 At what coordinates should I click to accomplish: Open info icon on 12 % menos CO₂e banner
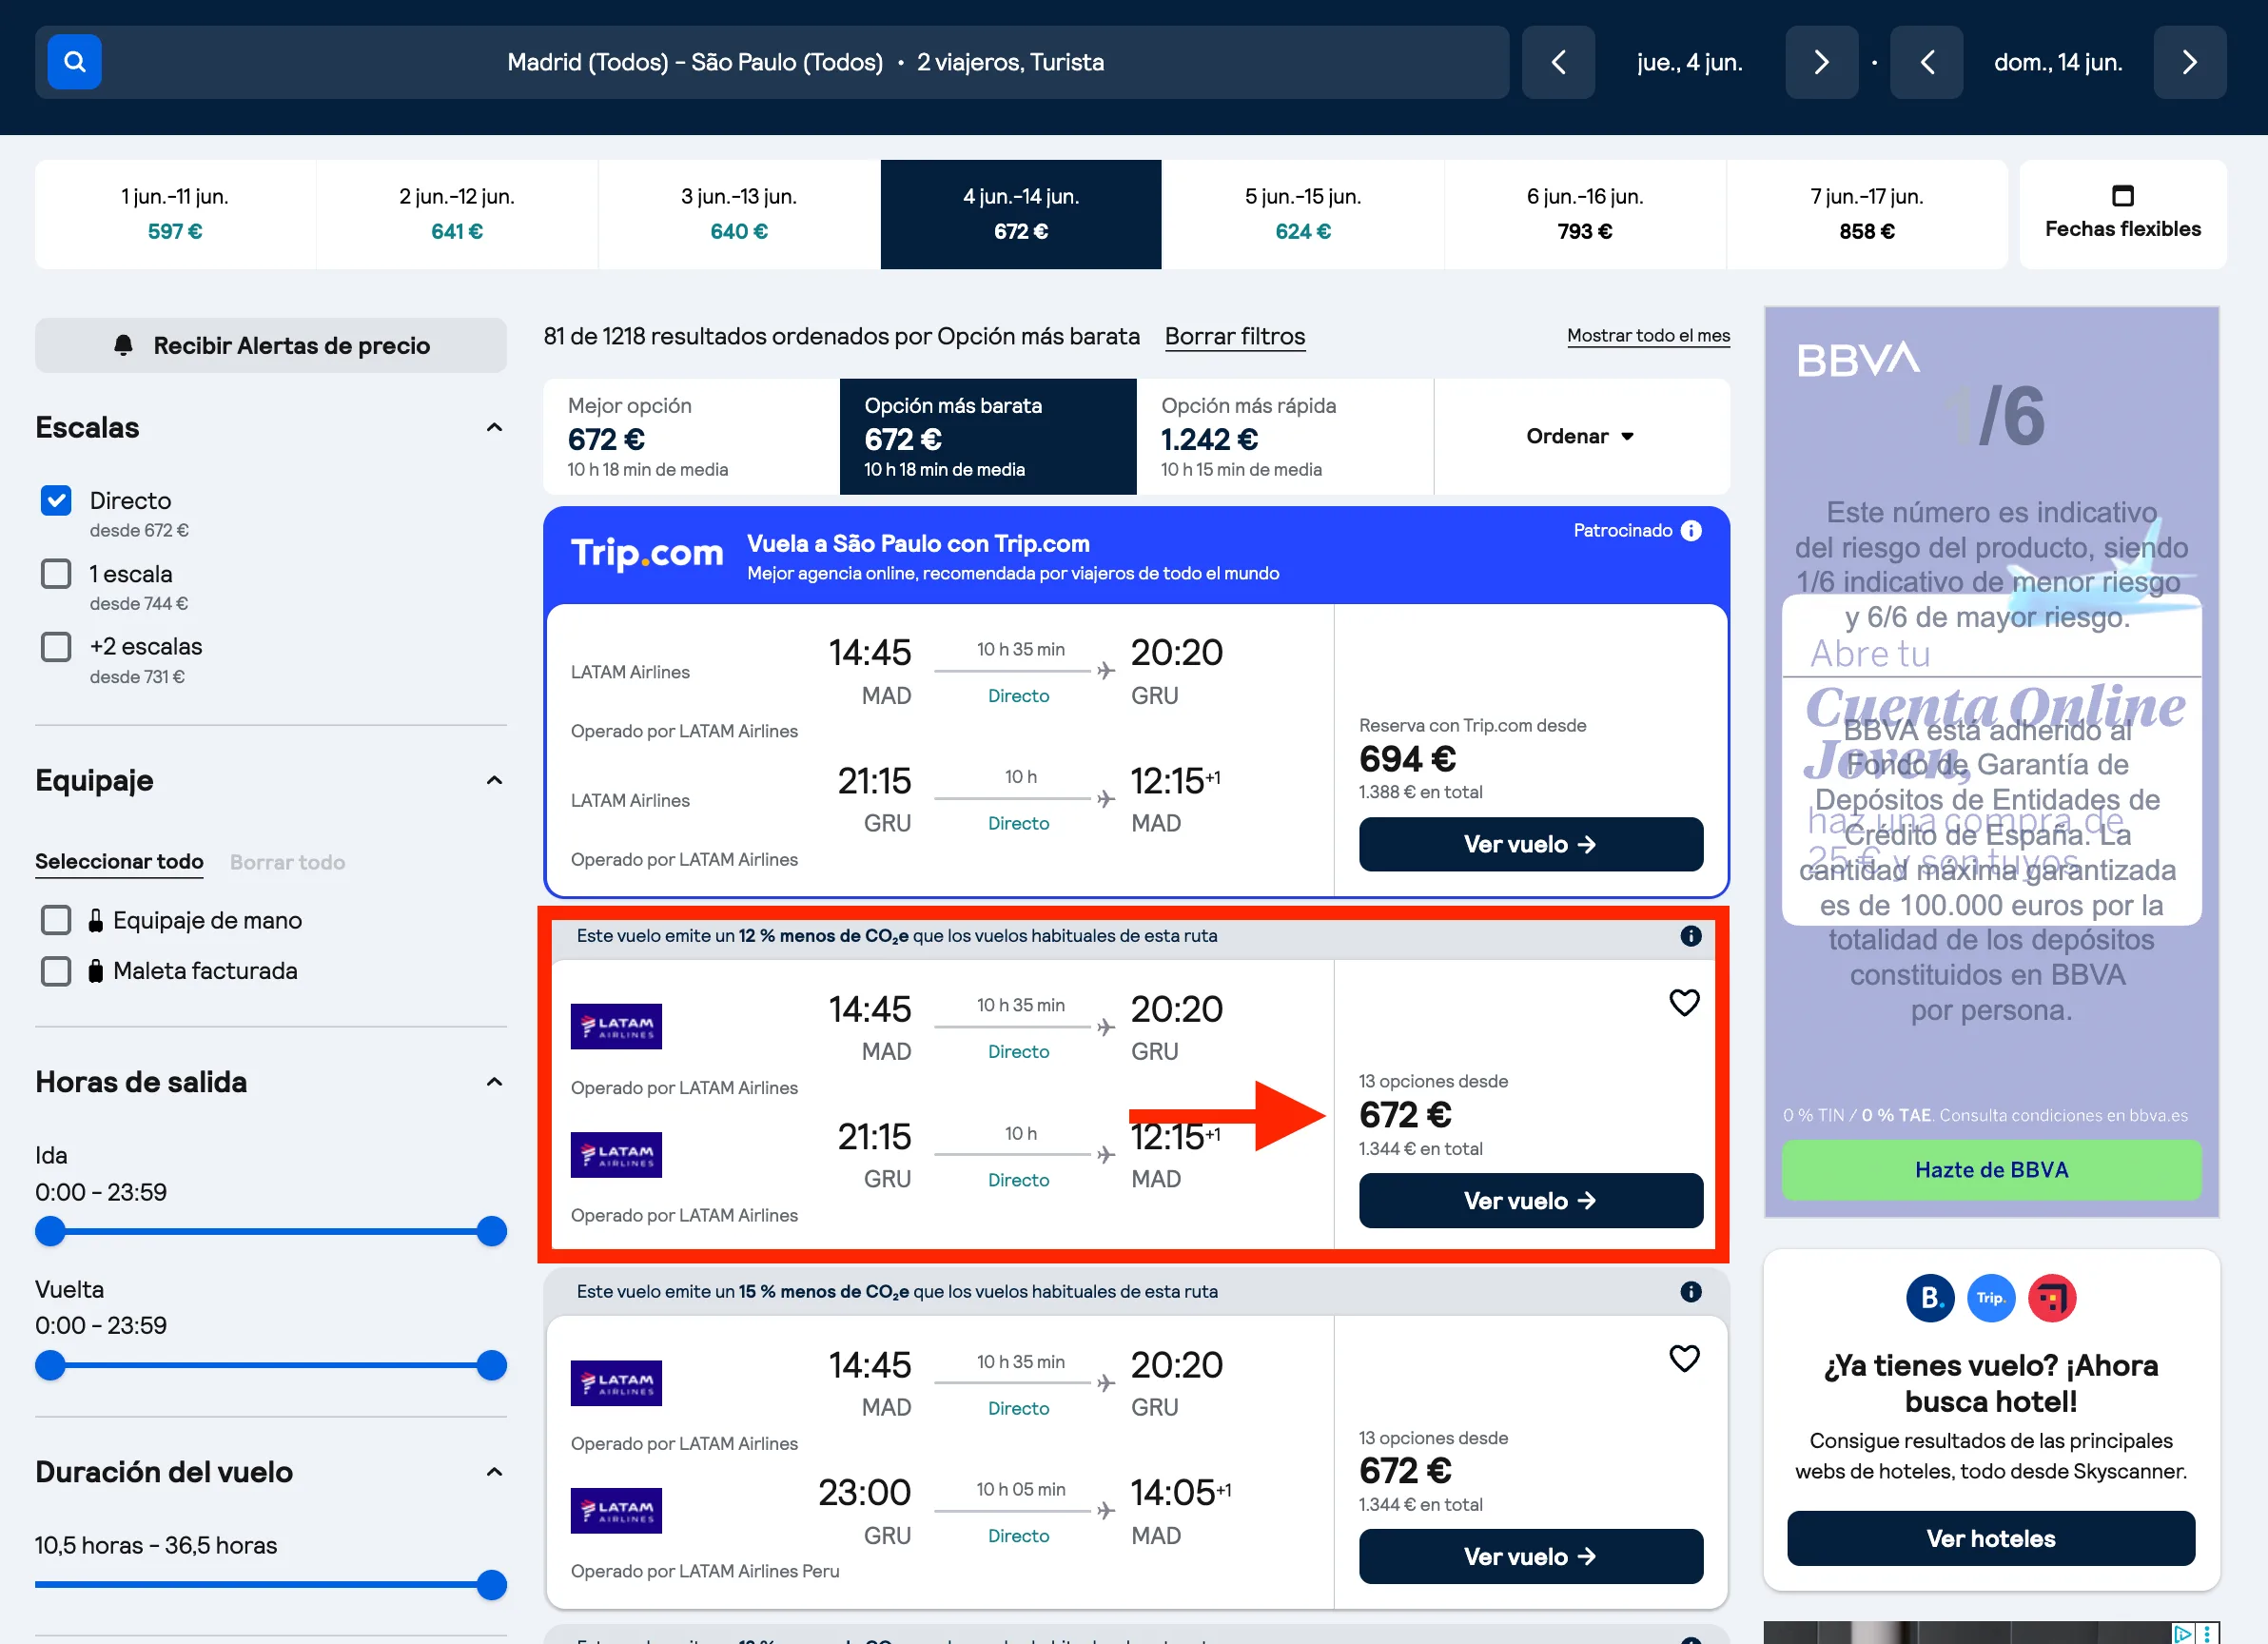(1690, 935)
